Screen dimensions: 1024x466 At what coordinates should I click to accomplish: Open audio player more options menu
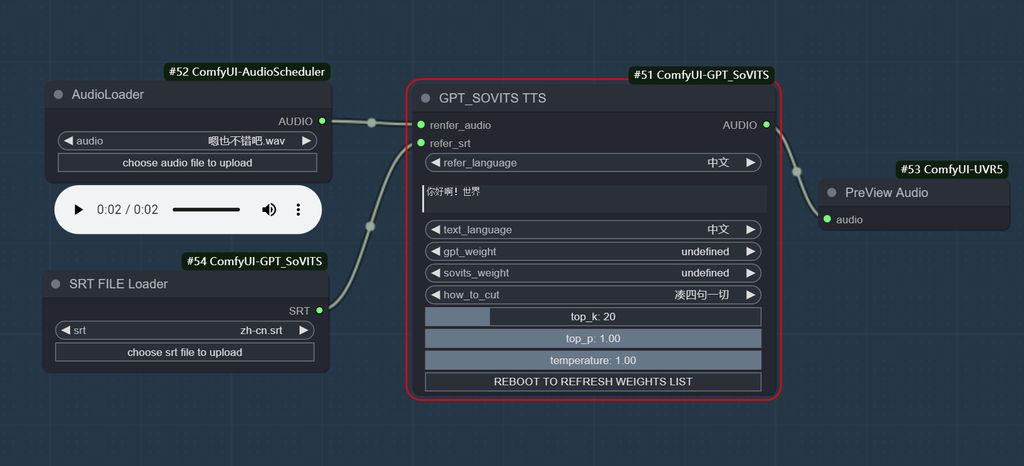(x=298, y=210)
